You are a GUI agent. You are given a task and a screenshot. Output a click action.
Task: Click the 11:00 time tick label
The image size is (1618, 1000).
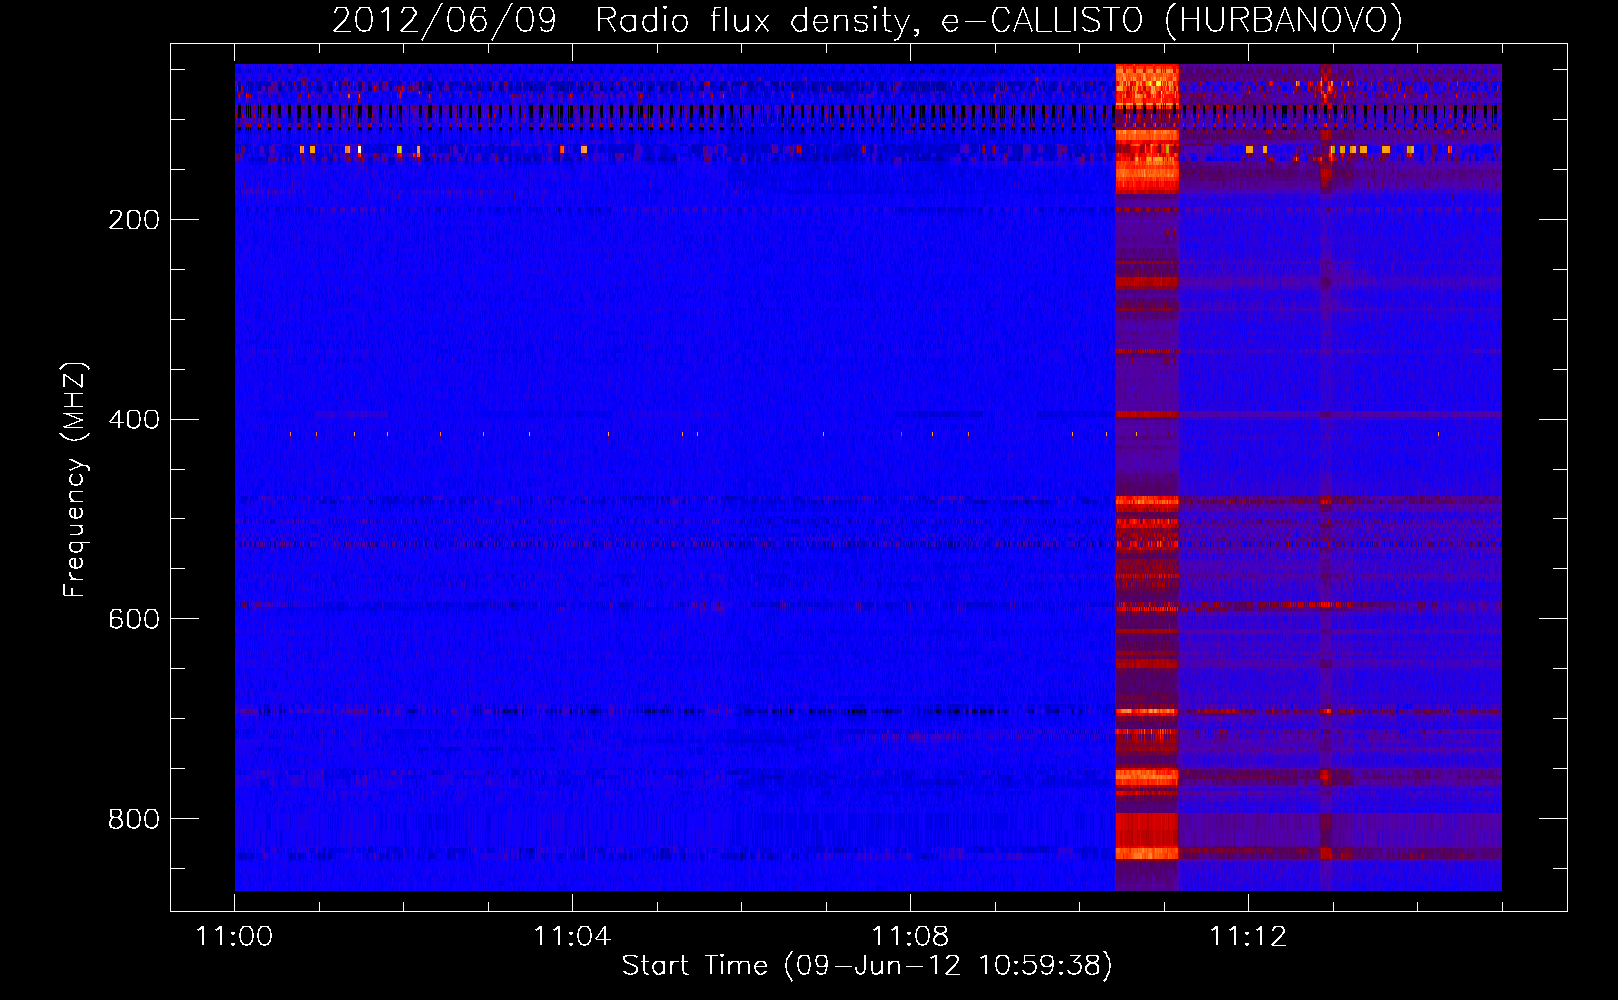234,937
